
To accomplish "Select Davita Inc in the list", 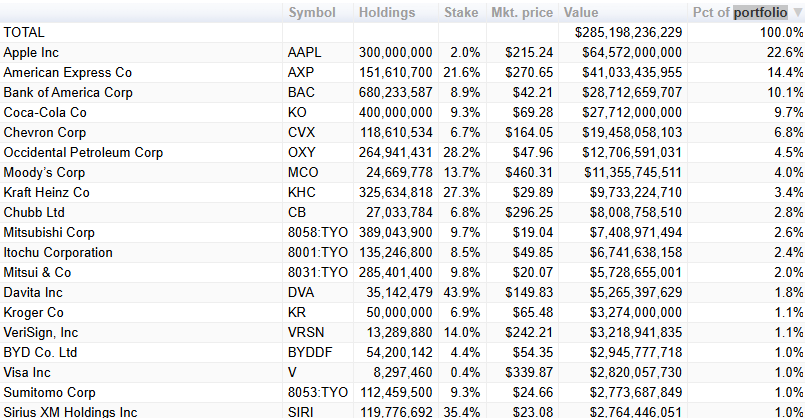I will (33, 292).
